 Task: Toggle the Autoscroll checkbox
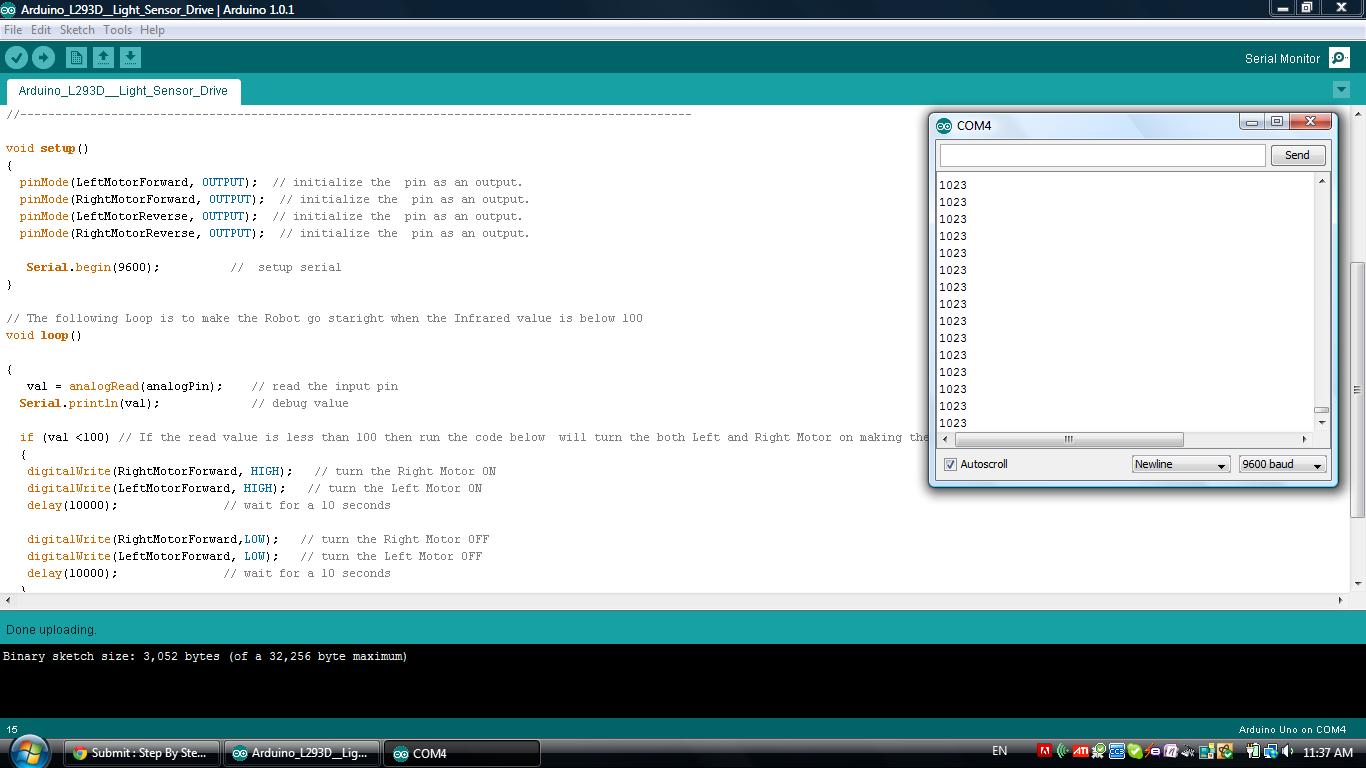tap(950, 465)
